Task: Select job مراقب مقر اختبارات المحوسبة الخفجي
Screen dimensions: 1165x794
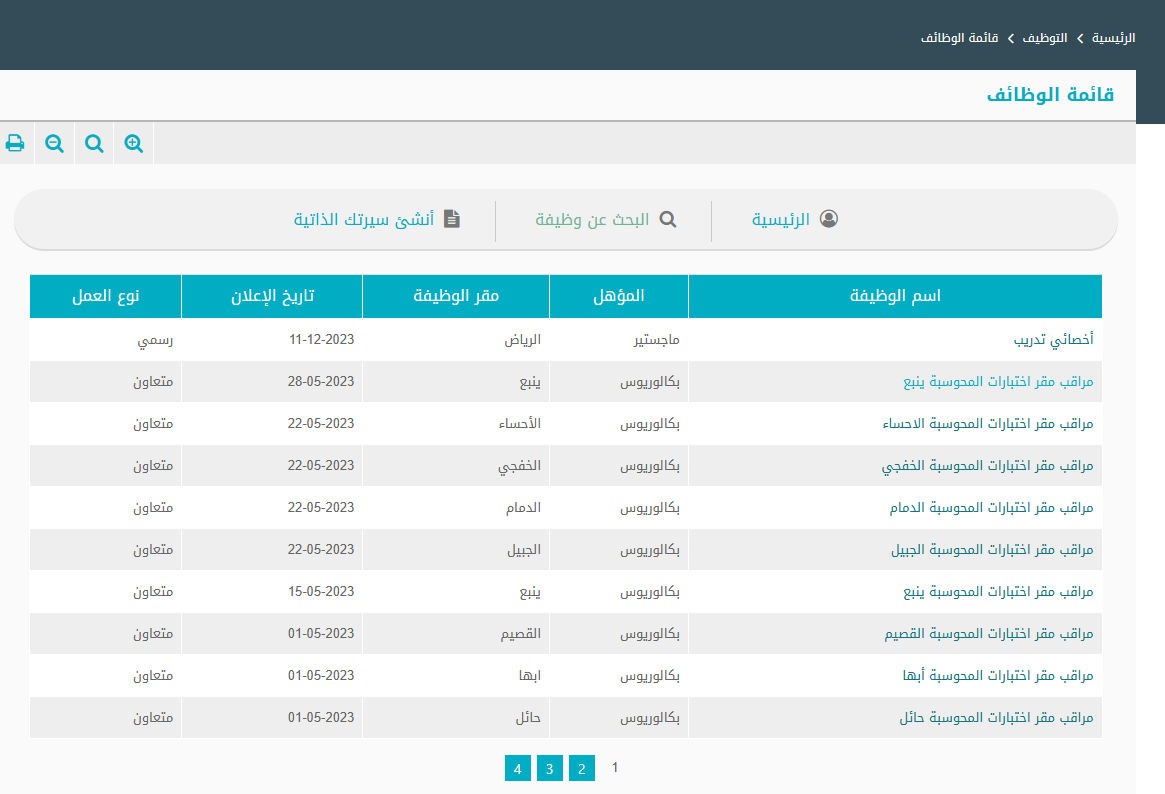Action: pyautogui.click(x=987, y=466)
